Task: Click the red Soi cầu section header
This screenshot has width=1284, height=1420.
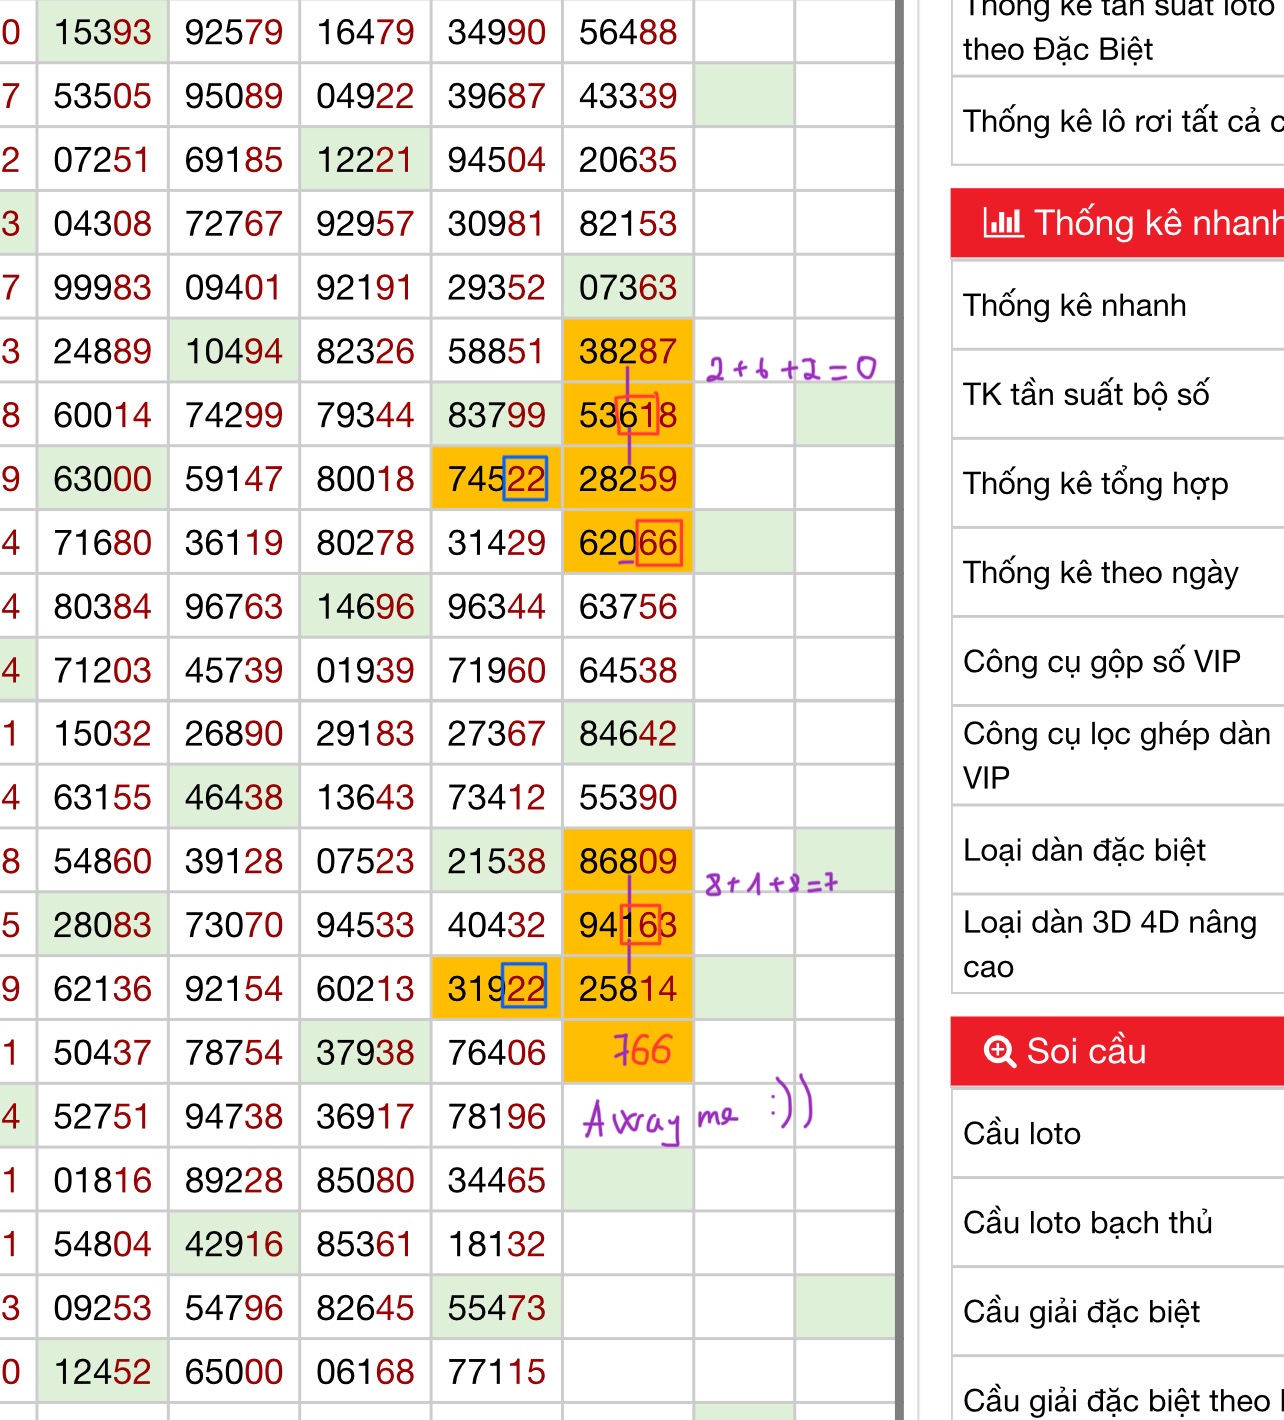Action: (1117, 1051)
